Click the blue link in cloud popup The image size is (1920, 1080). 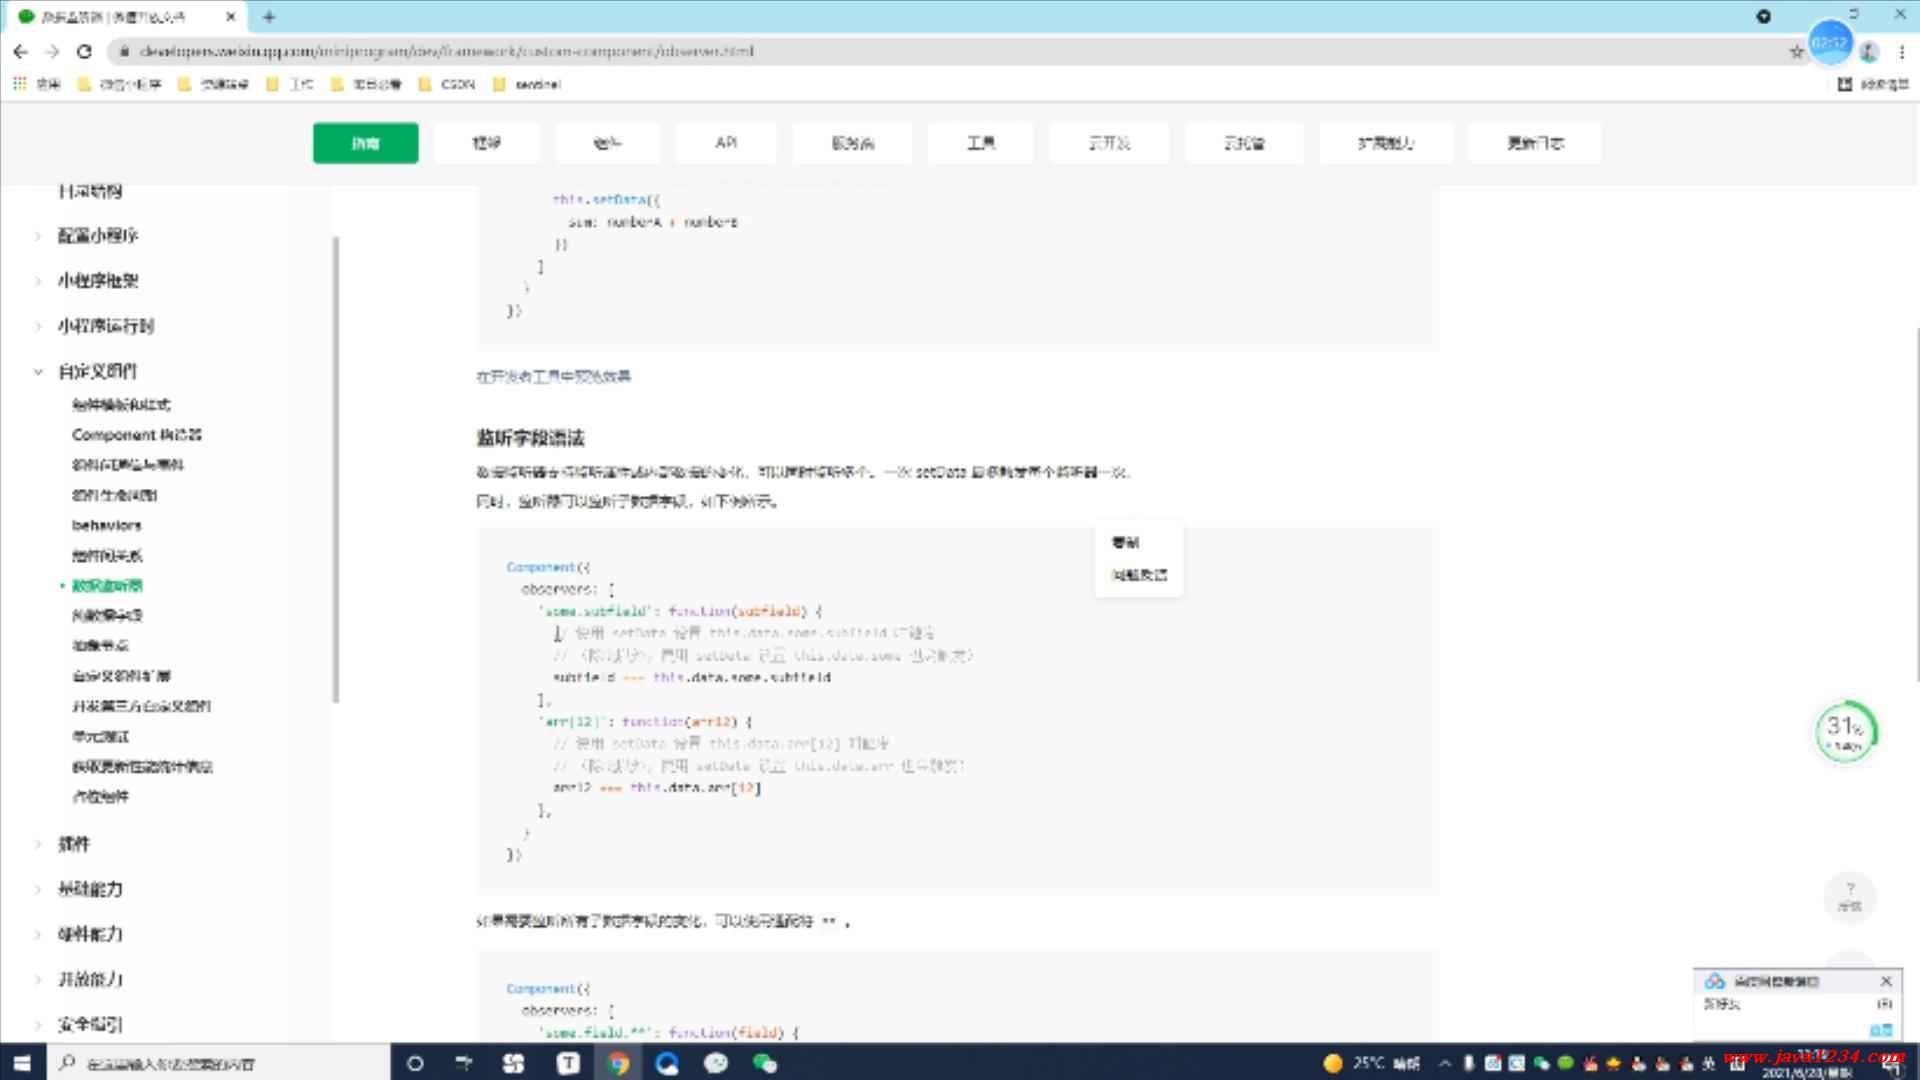tap(1881, 1030)
